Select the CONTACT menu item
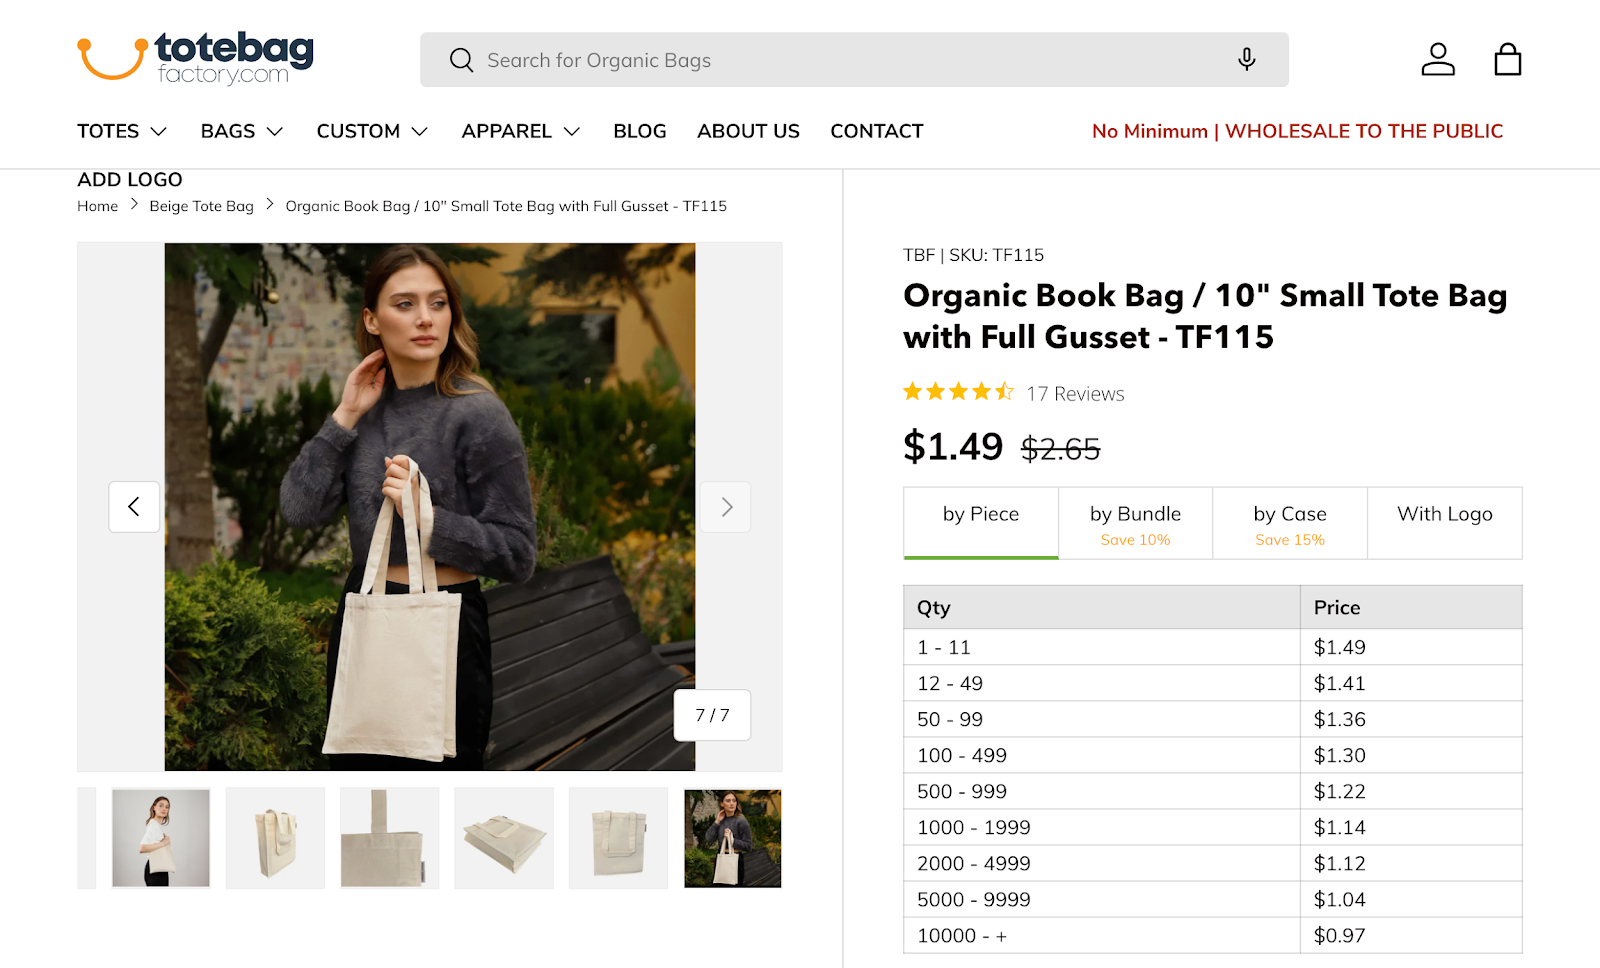 pos(876,130)
